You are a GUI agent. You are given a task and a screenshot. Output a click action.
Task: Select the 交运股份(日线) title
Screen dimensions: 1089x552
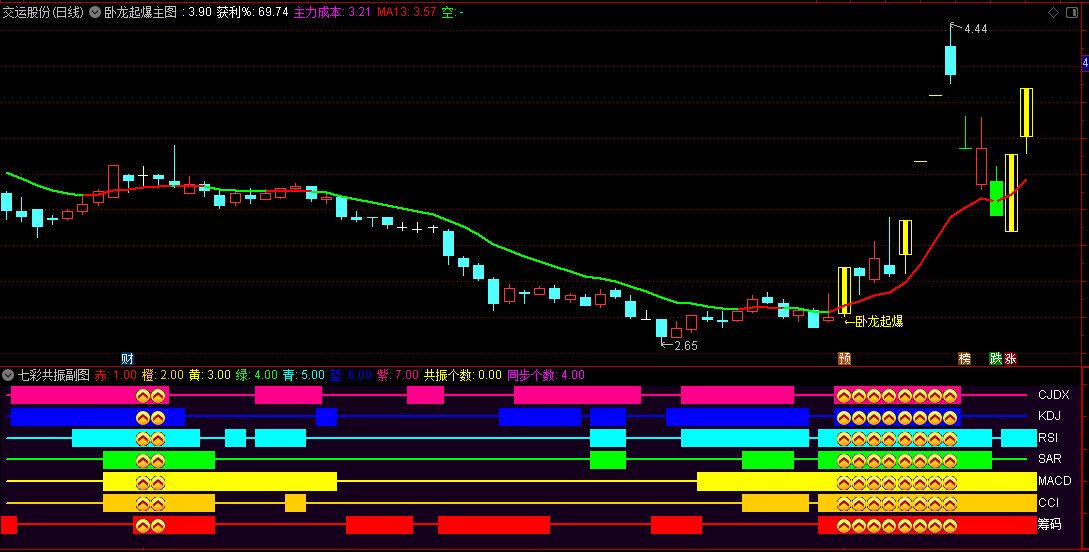[43, 12]
